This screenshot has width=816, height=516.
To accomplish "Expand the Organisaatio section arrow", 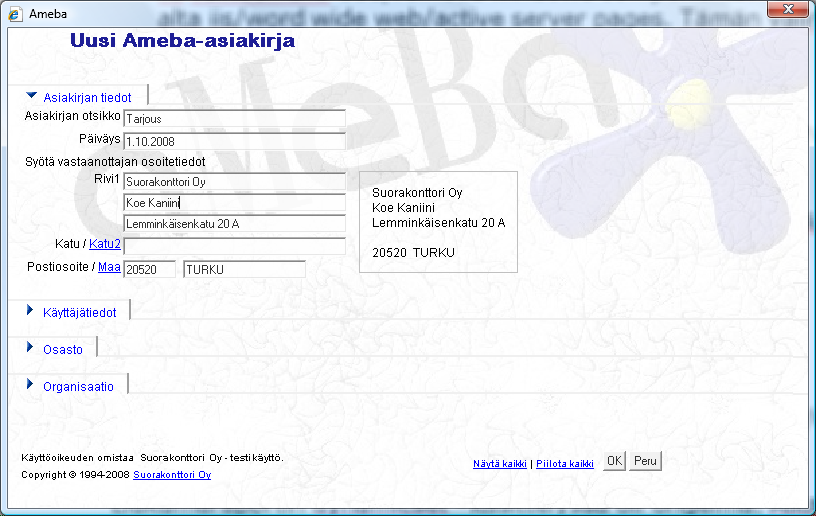I will (x=30, y=384).
